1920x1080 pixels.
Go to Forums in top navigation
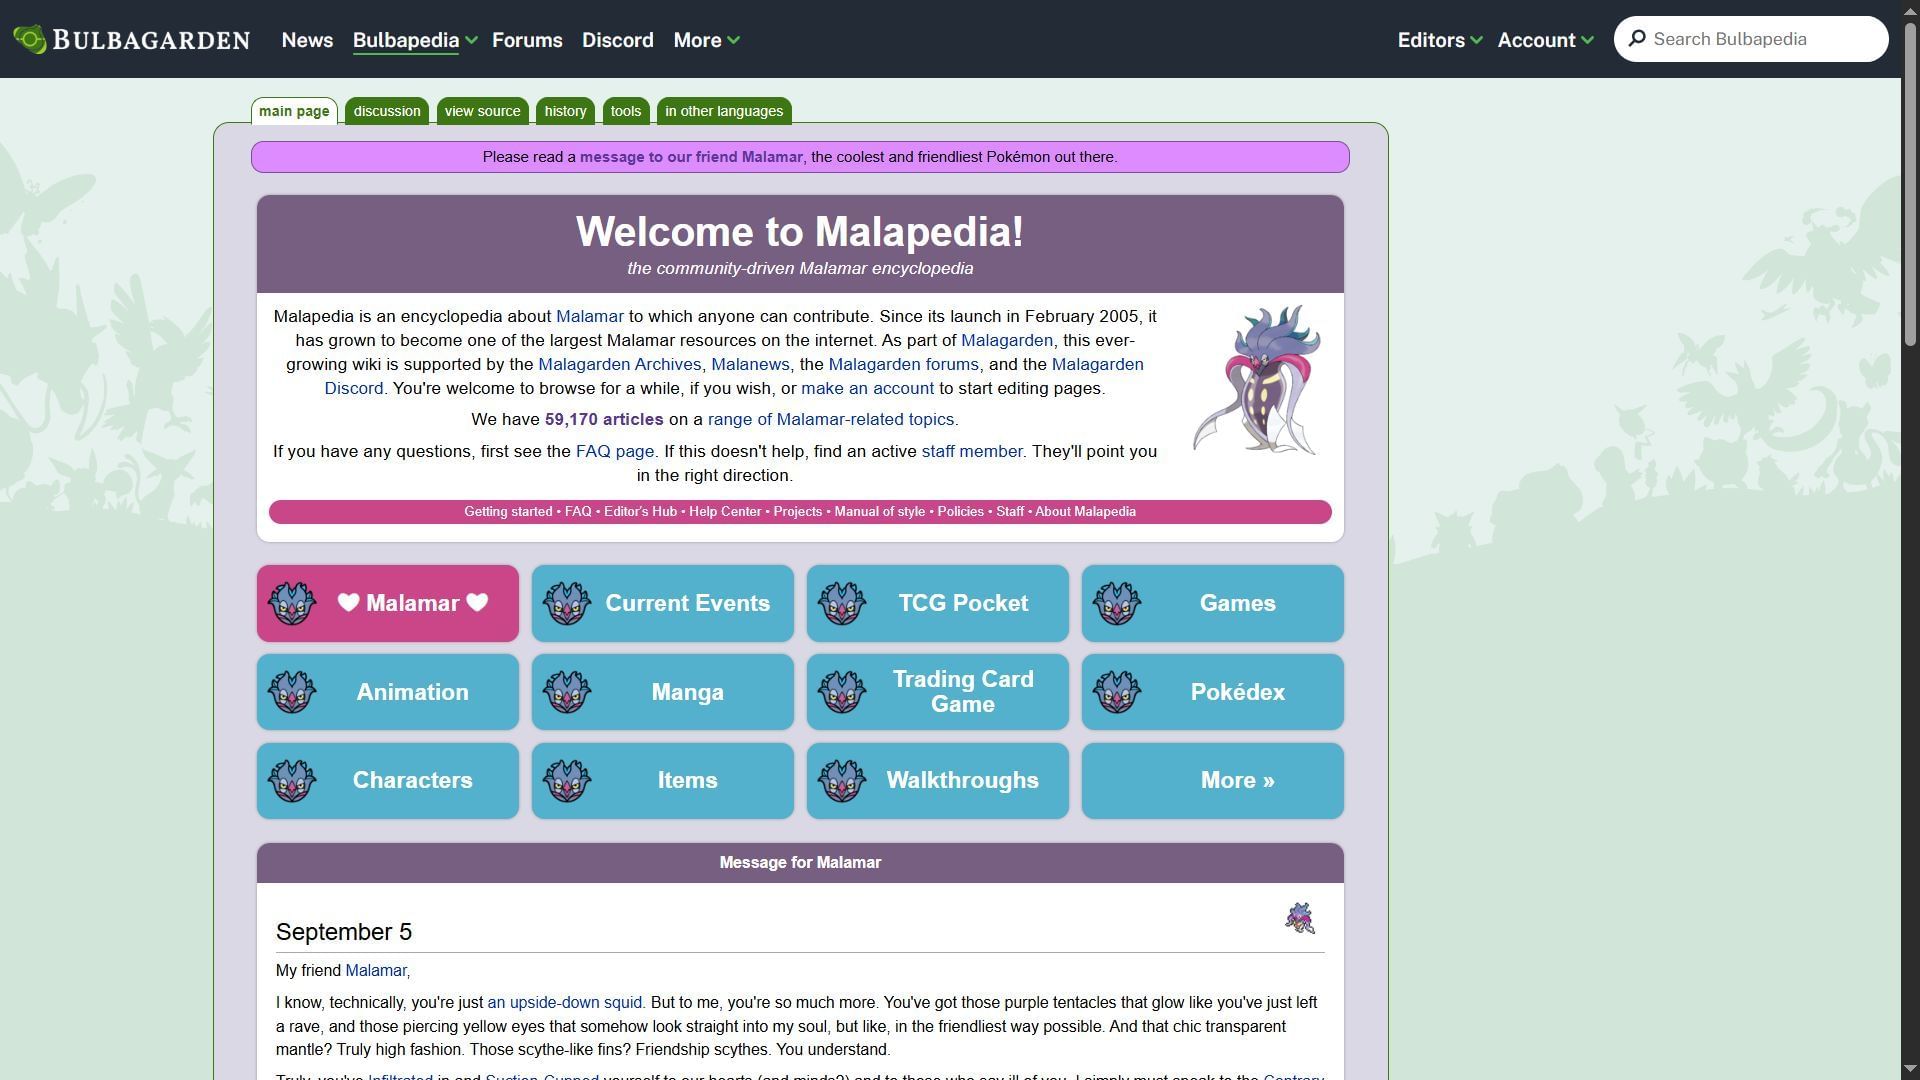coord(527,40)
